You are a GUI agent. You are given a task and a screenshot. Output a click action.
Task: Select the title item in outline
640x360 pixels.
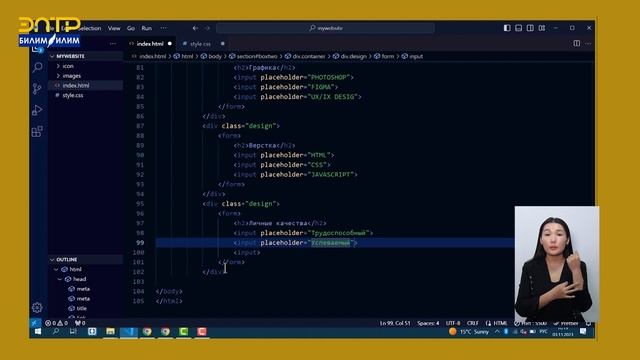[82, 308]
